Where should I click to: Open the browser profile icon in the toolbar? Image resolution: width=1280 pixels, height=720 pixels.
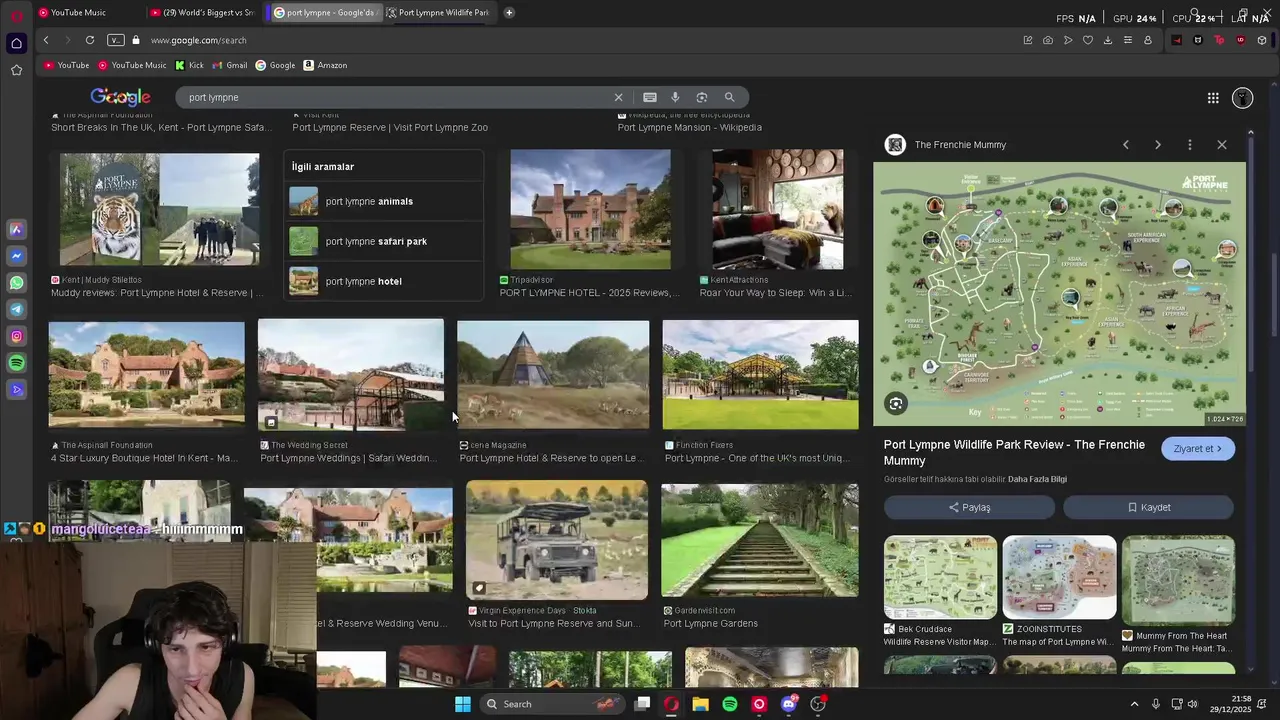click(x=1147, y=40)
